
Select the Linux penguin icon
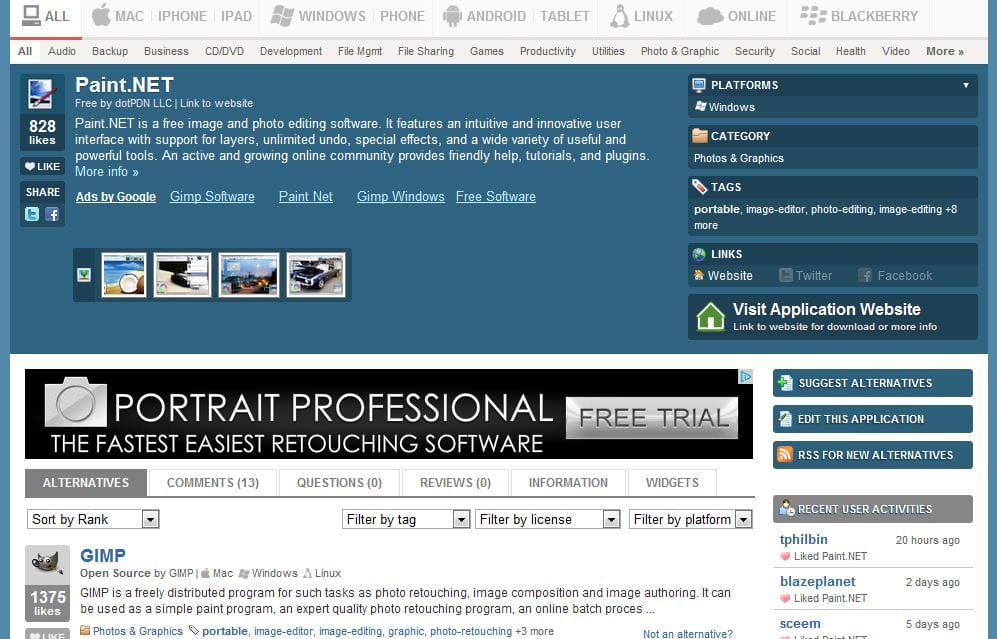click(x=619, y=16)
